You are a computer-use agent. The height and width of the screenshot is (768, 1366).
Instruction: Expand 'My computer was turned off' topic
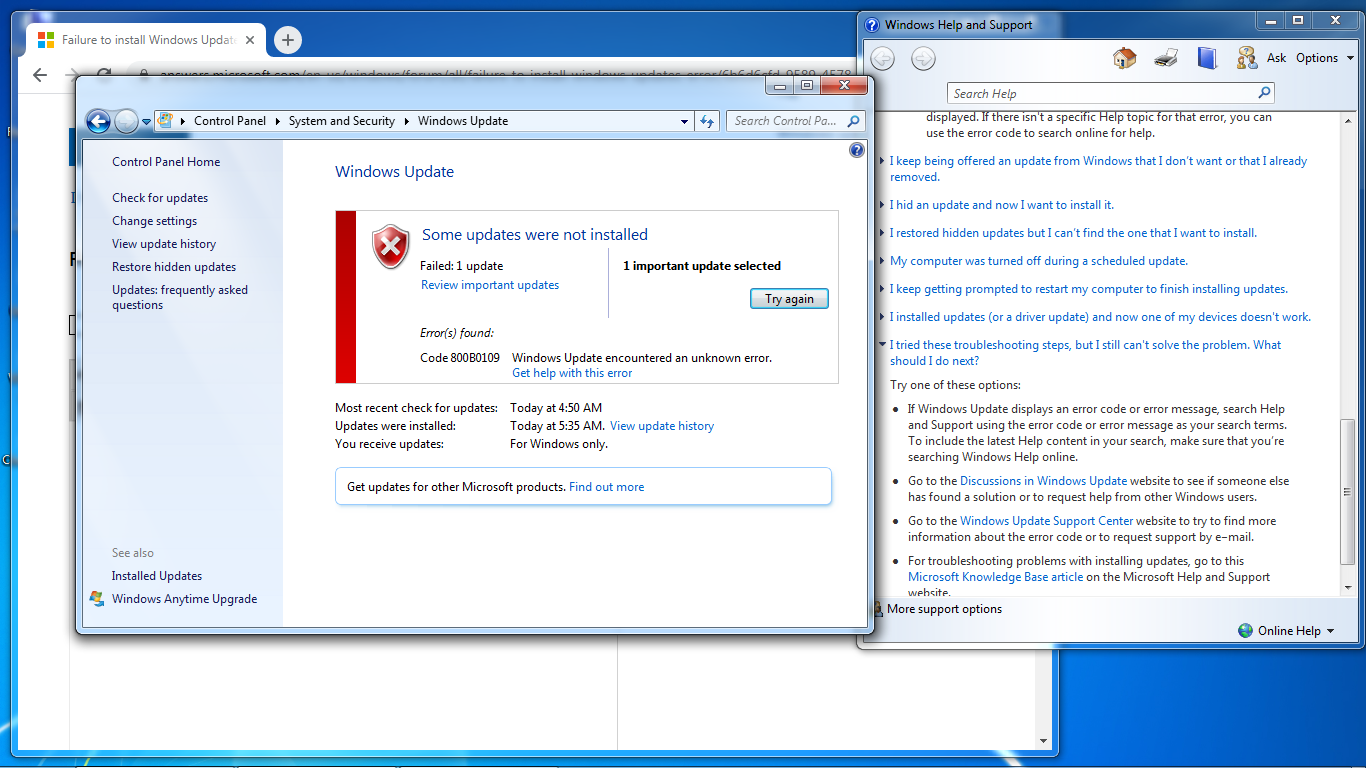pyautogui.click(x=1038, y=261)
